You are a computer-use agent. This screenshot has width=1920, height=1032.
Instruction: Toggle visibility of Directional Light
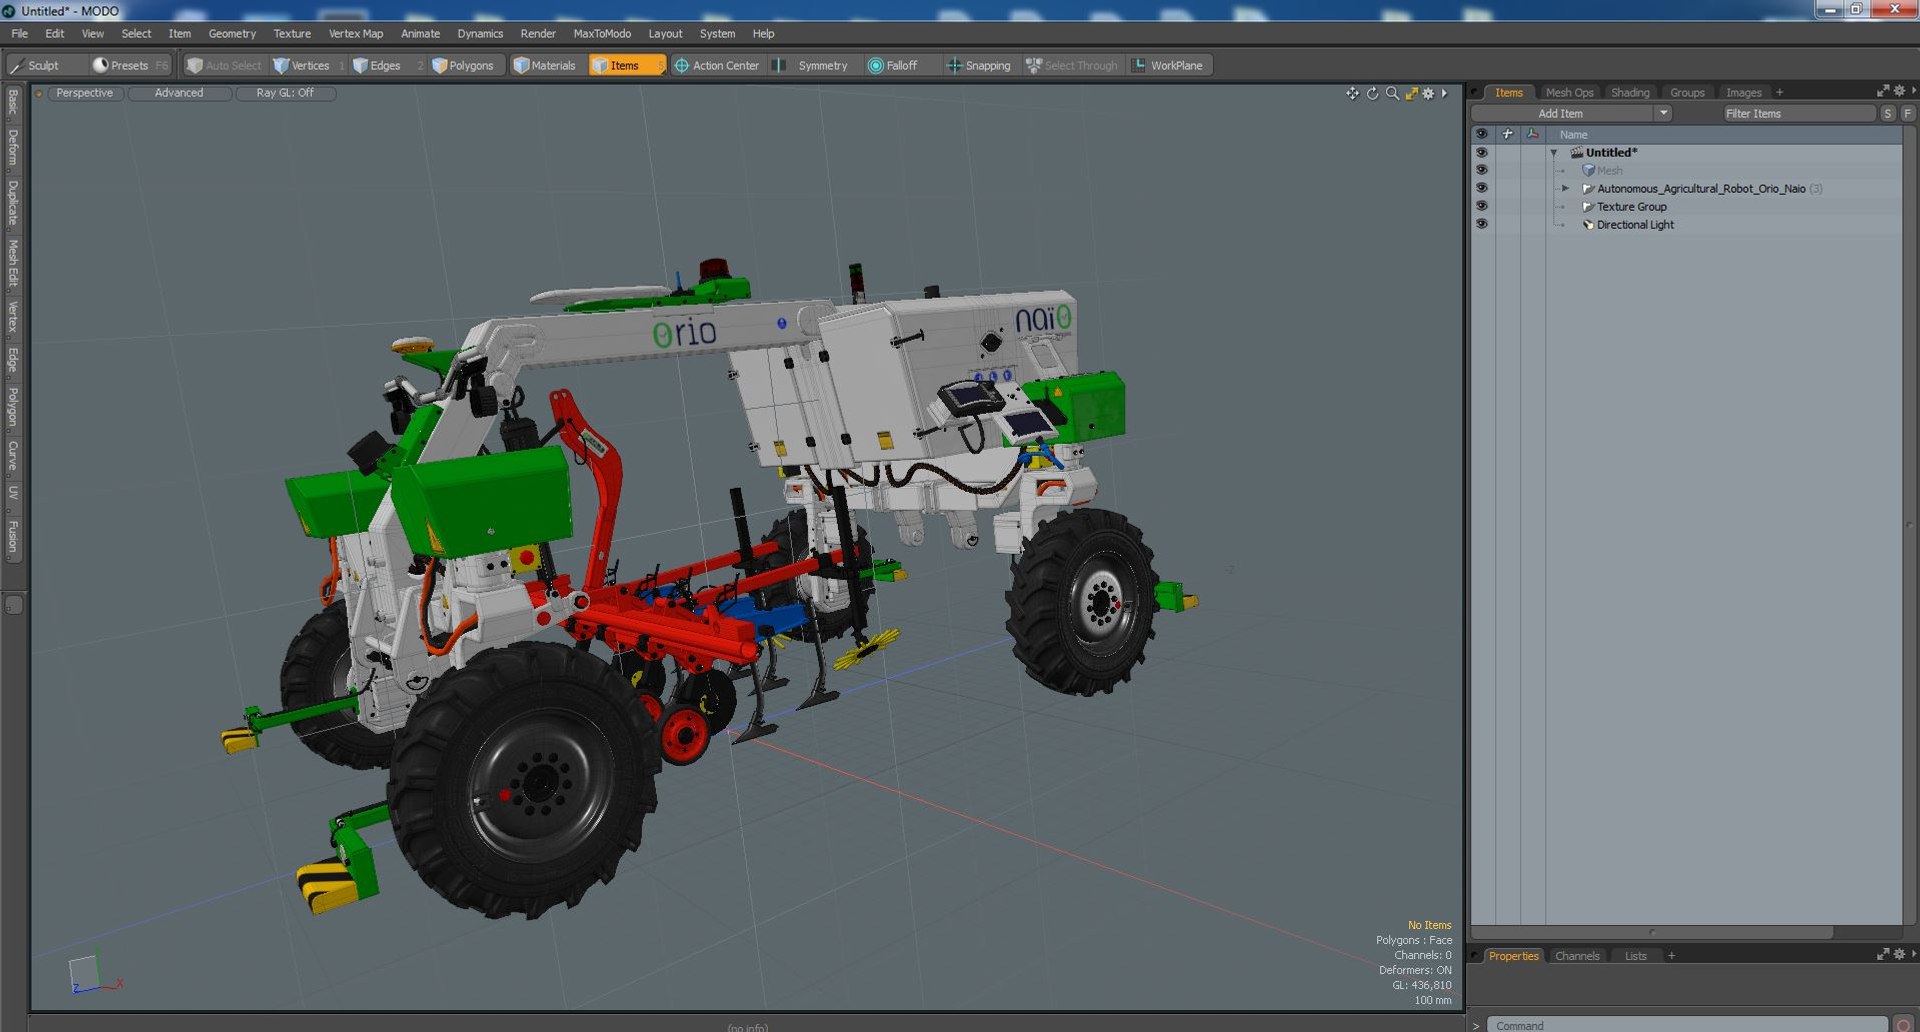tap(1482, 224)
